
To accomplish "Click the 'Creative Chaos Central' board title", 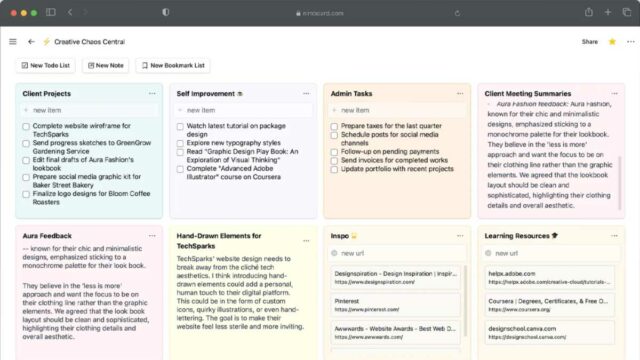I will tap(89, 42).
